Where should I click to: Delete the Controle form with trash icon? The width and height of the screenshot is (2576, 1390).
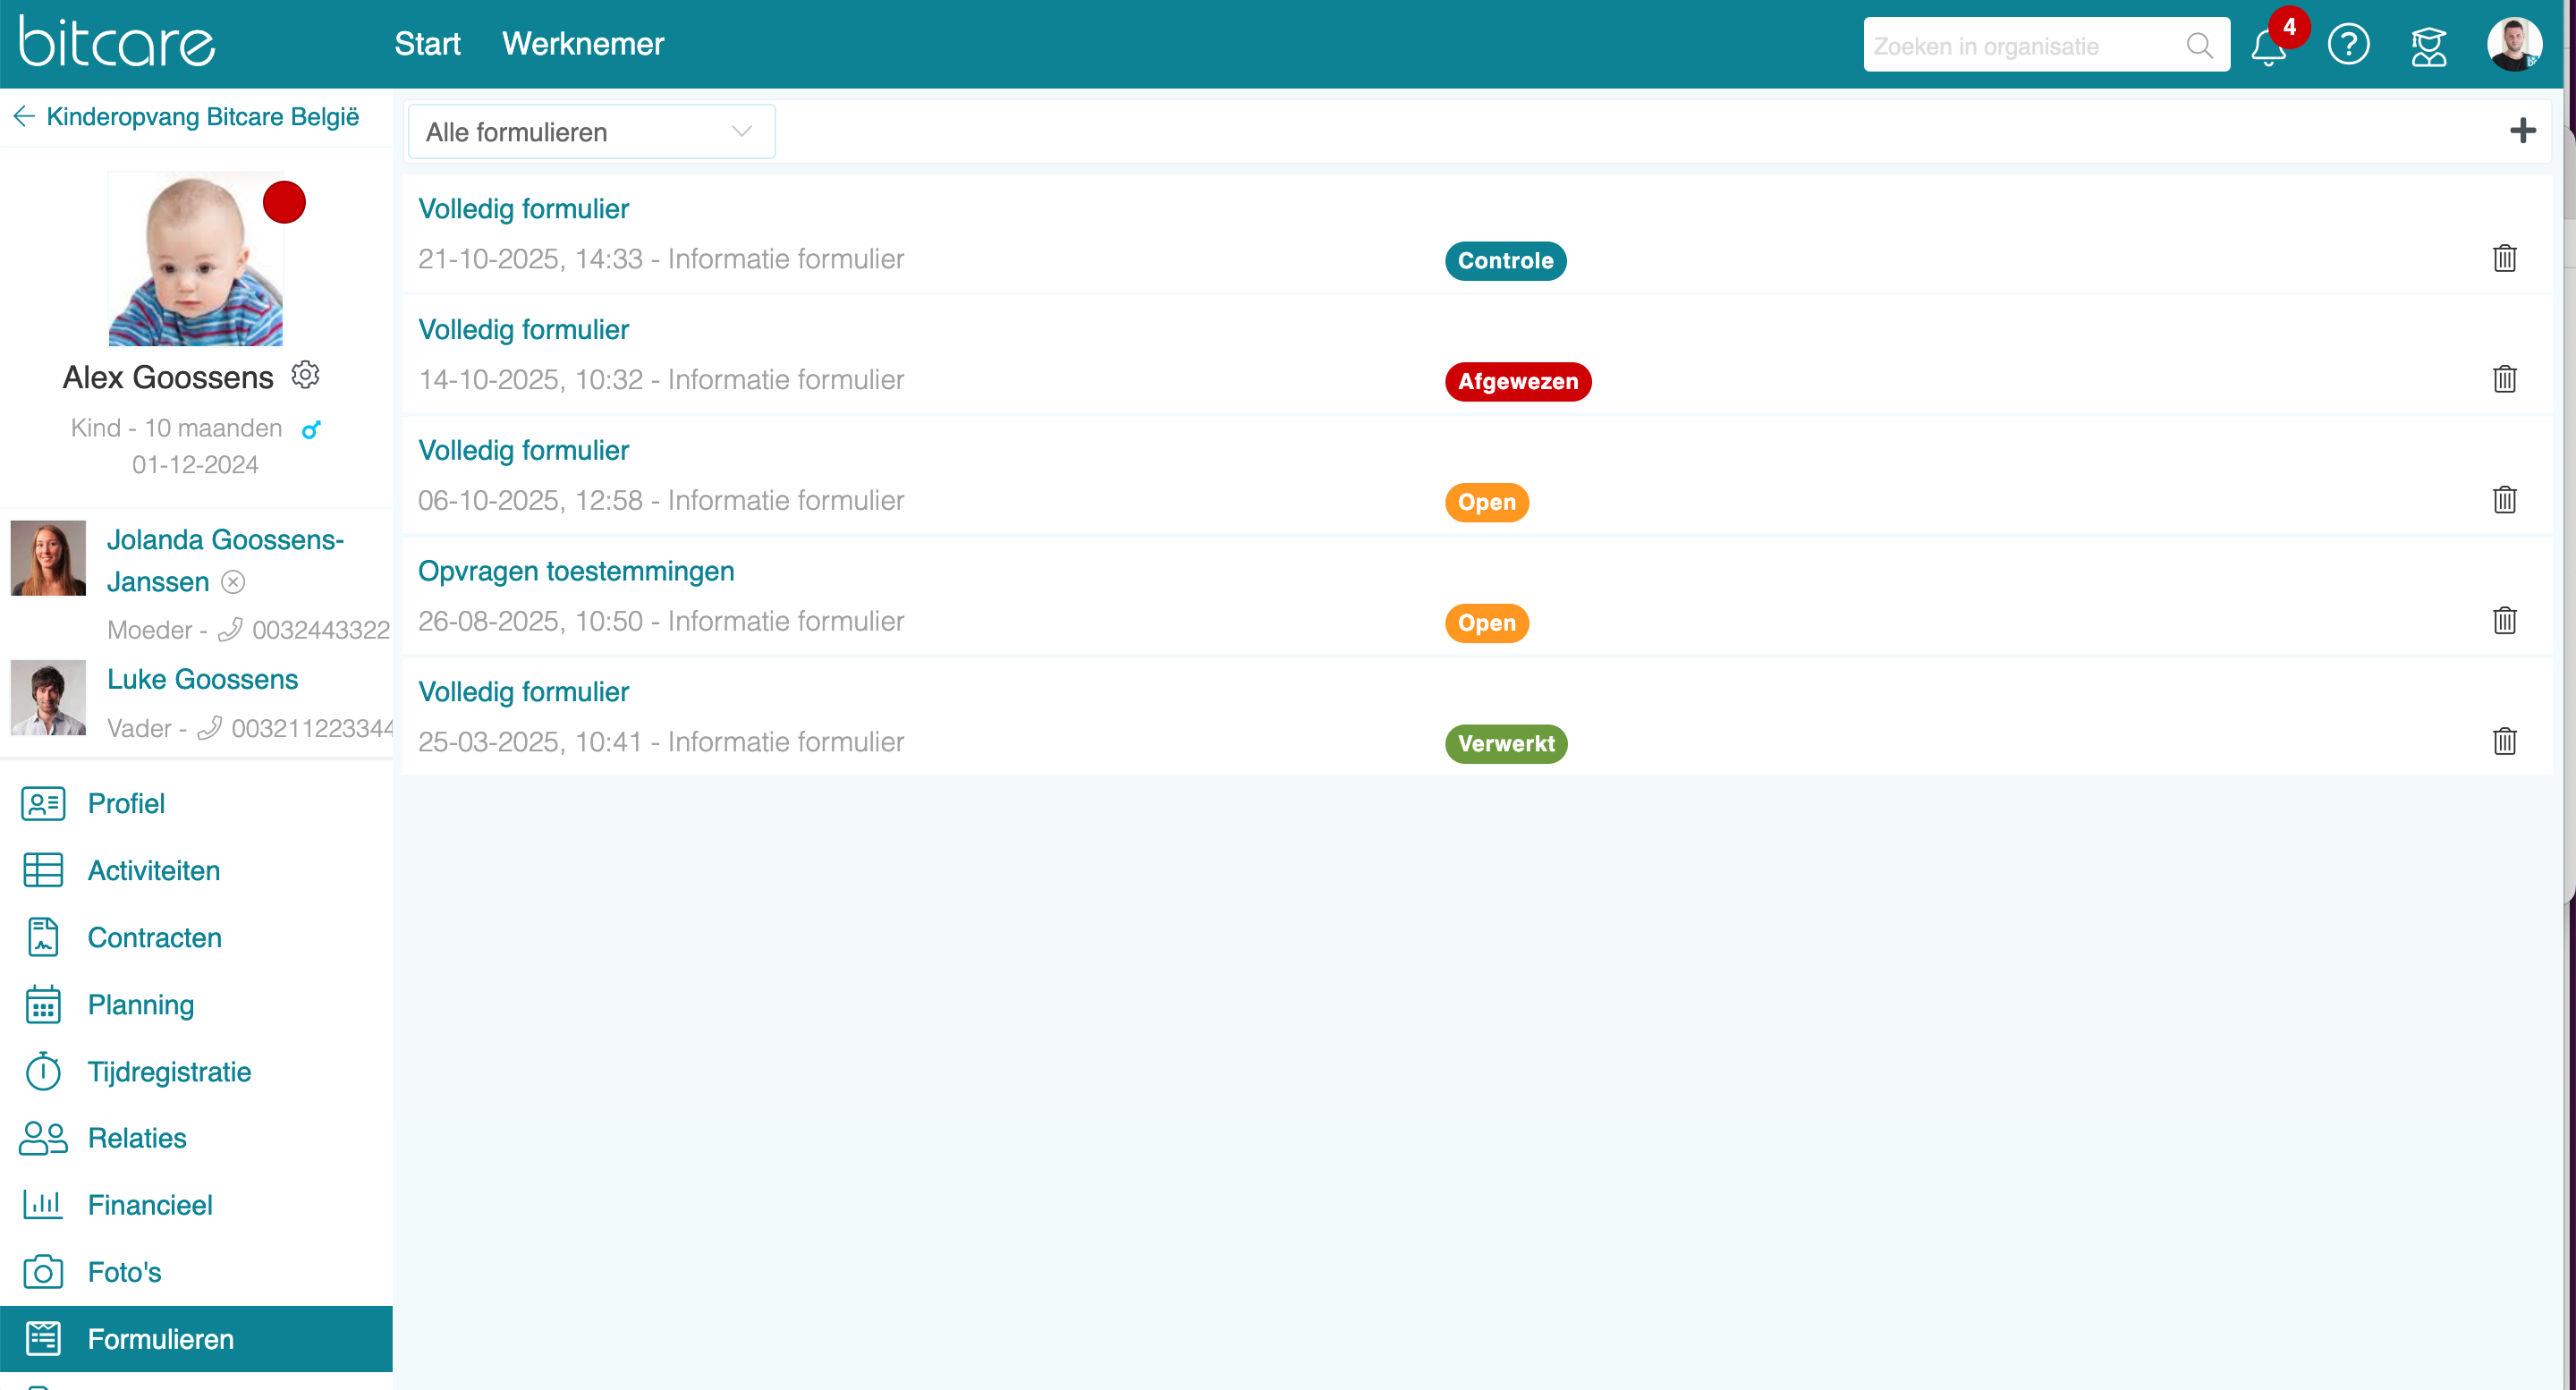2504,259
